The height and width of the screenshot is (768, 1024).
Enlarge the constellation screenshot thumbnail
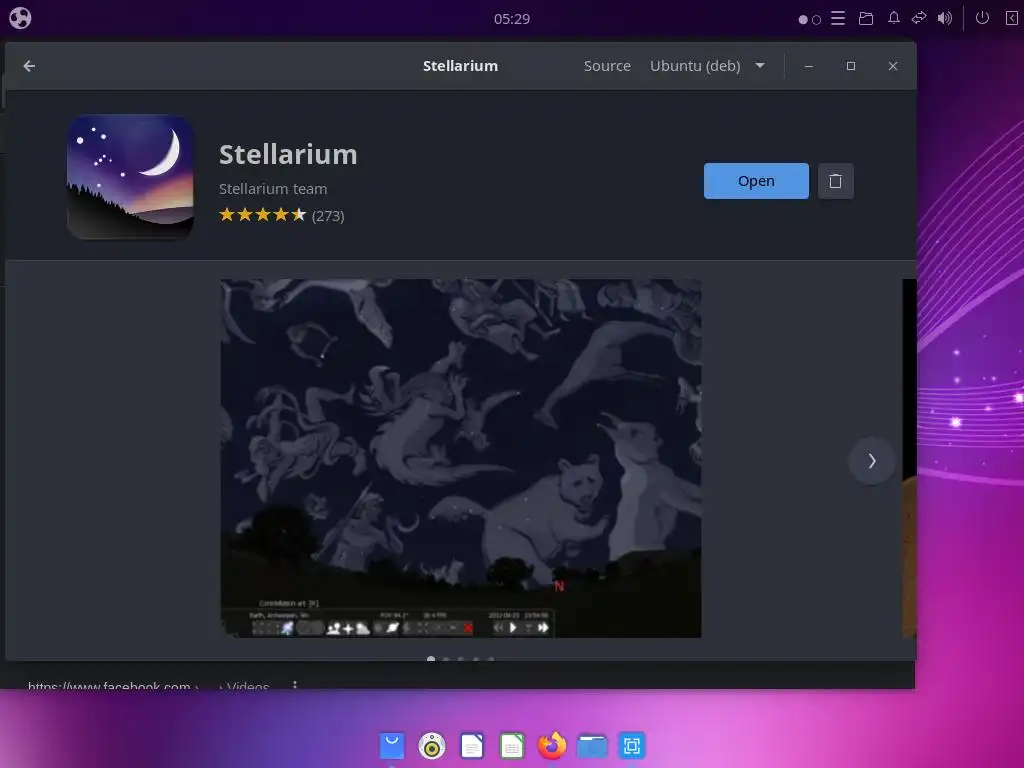click(461, 458)
